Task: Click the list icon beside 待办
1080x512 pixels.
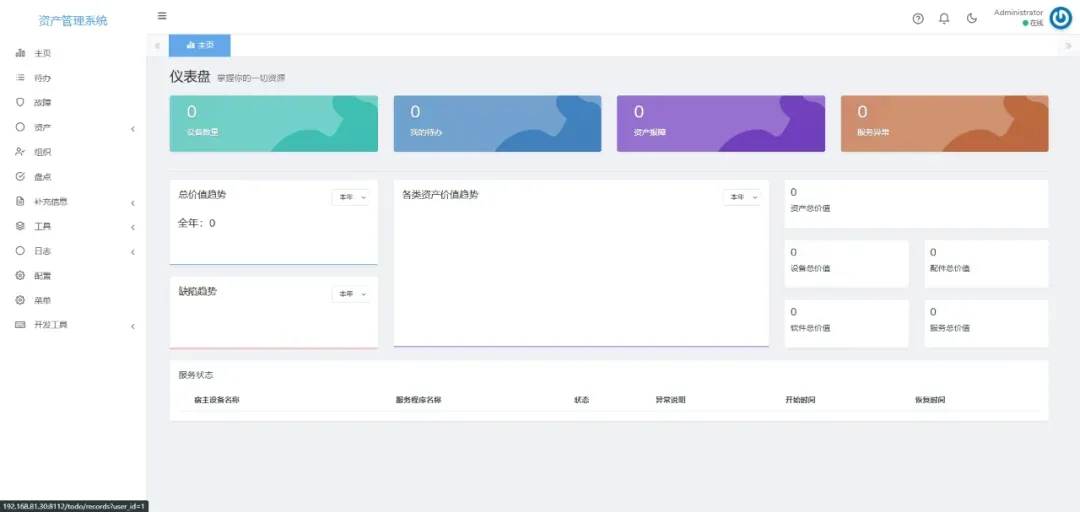Action: [20, 78]
